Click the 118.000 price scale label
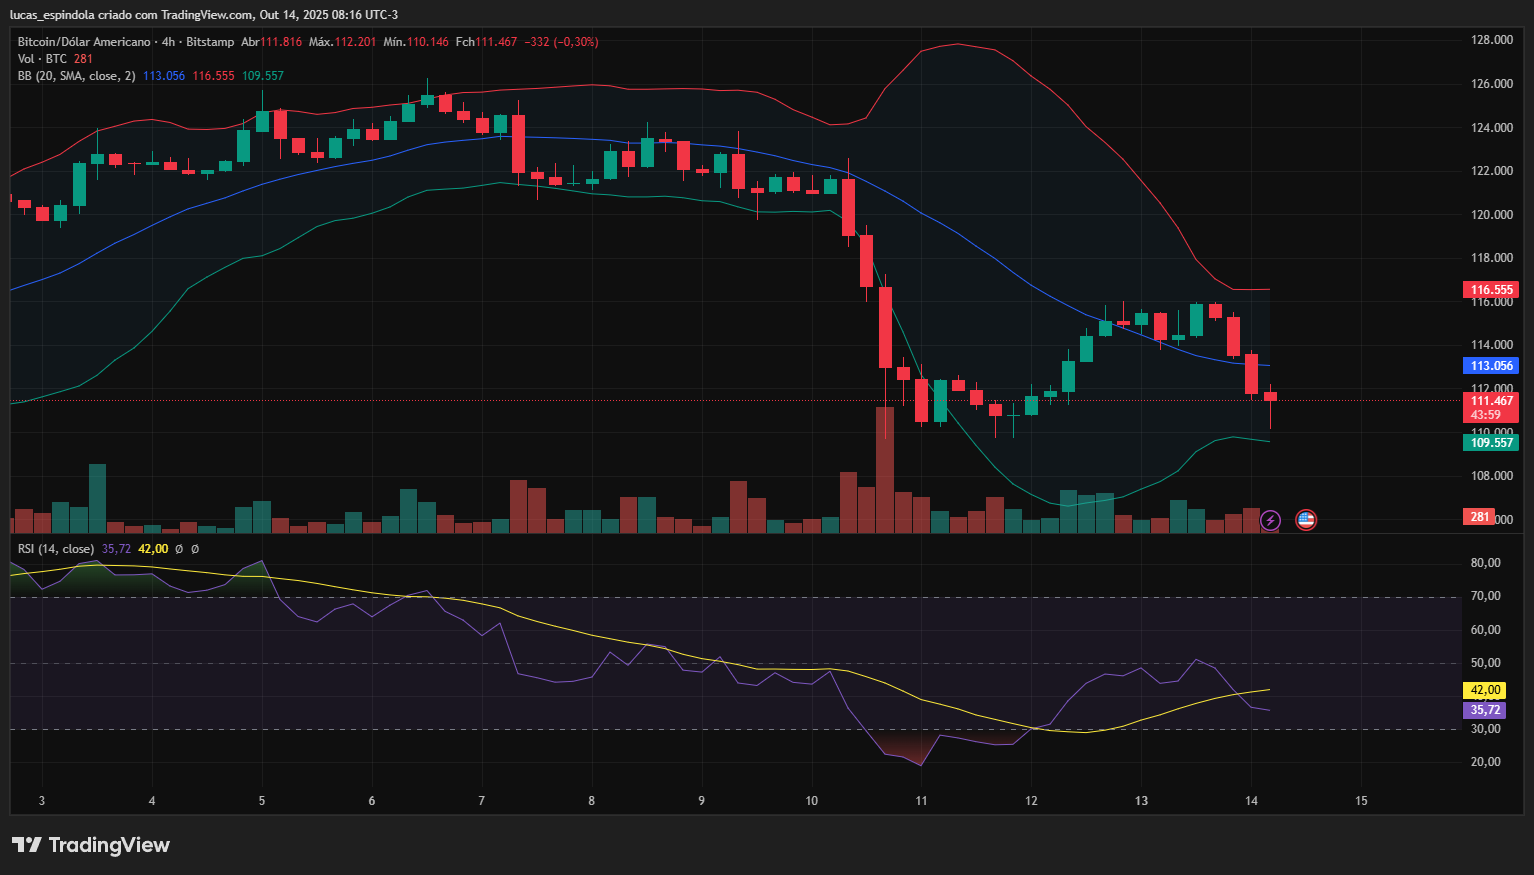The width and height of the screenshot is (1534, 875). [1492, 258]
